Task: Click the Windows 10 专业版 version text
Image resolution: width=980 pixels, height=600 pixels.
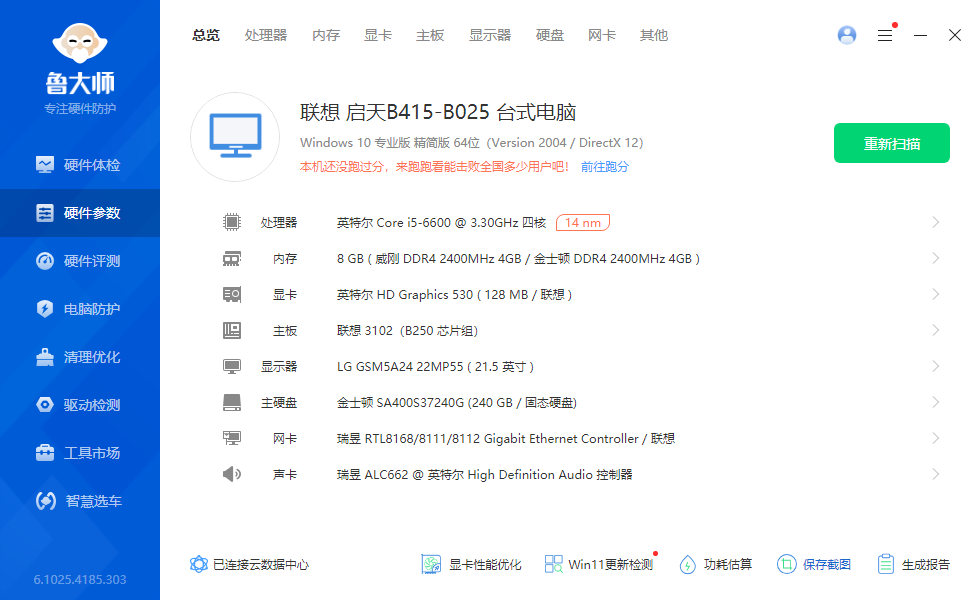Action: (x=471, y=142)
